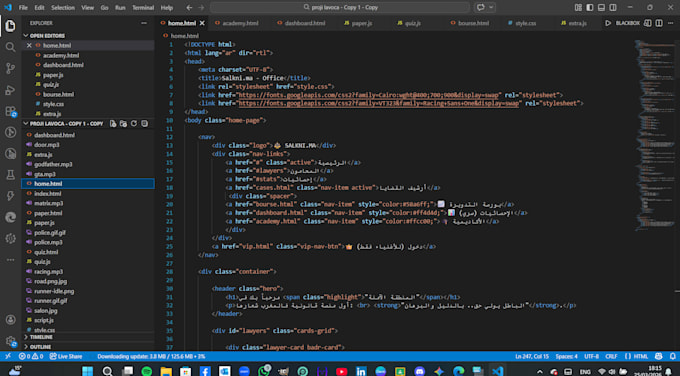Toggle the secondary side bar
This screenshot has height=376, width=680.
click(613, 7)
